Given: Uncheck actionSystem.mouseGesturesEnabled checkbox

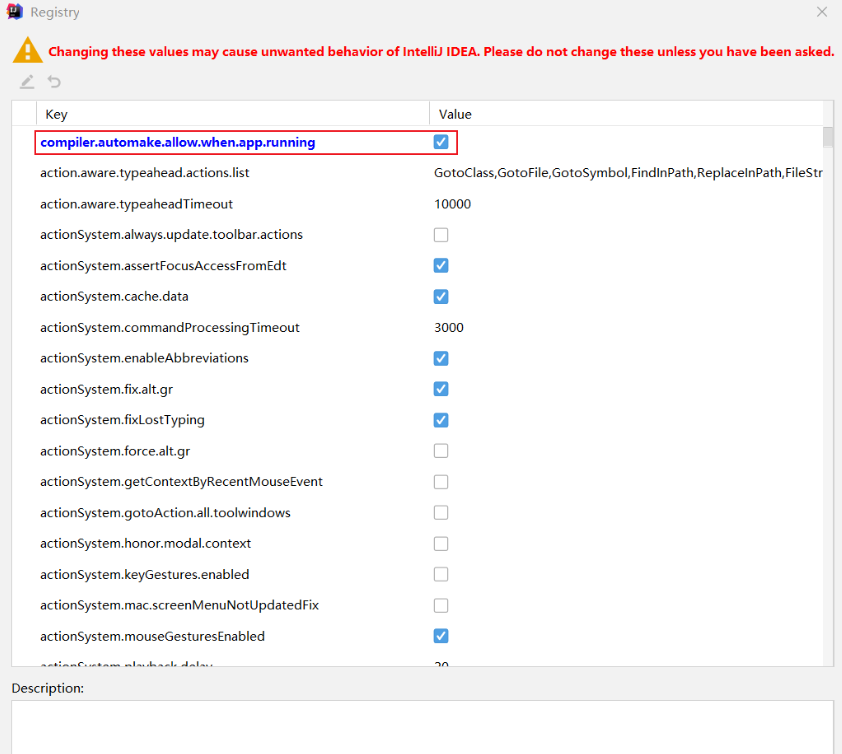Looking at the screenshot, I should coord(441,636).
